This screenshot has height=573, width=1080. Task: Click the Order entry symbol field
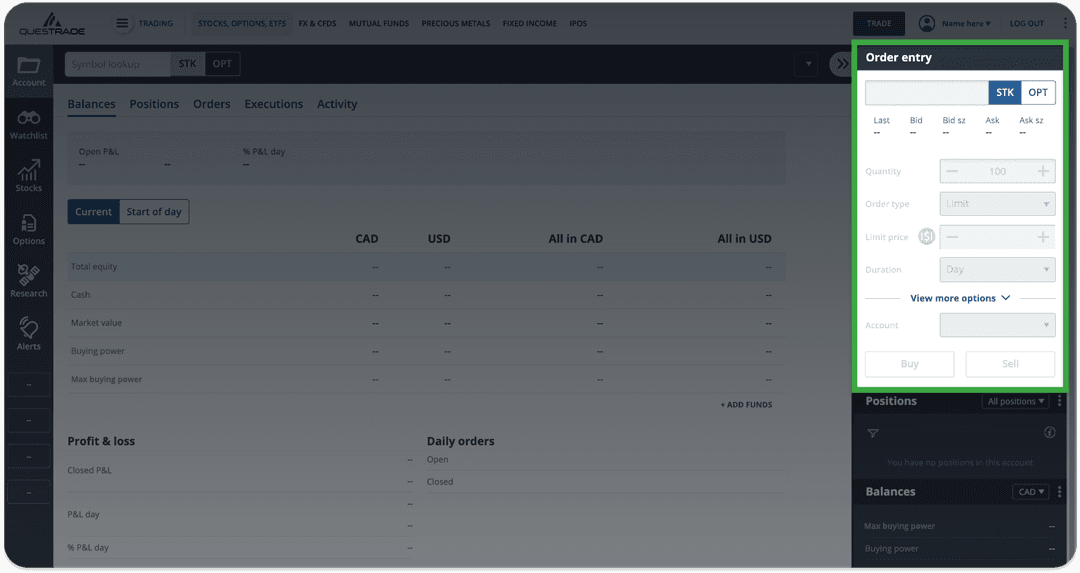[926, 92]
